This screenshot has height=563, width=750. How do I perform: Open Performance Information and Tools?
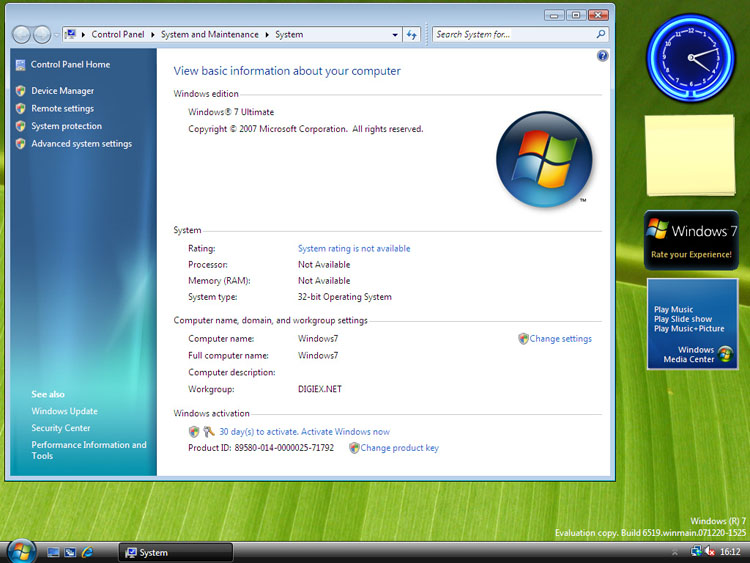point(89,450)
